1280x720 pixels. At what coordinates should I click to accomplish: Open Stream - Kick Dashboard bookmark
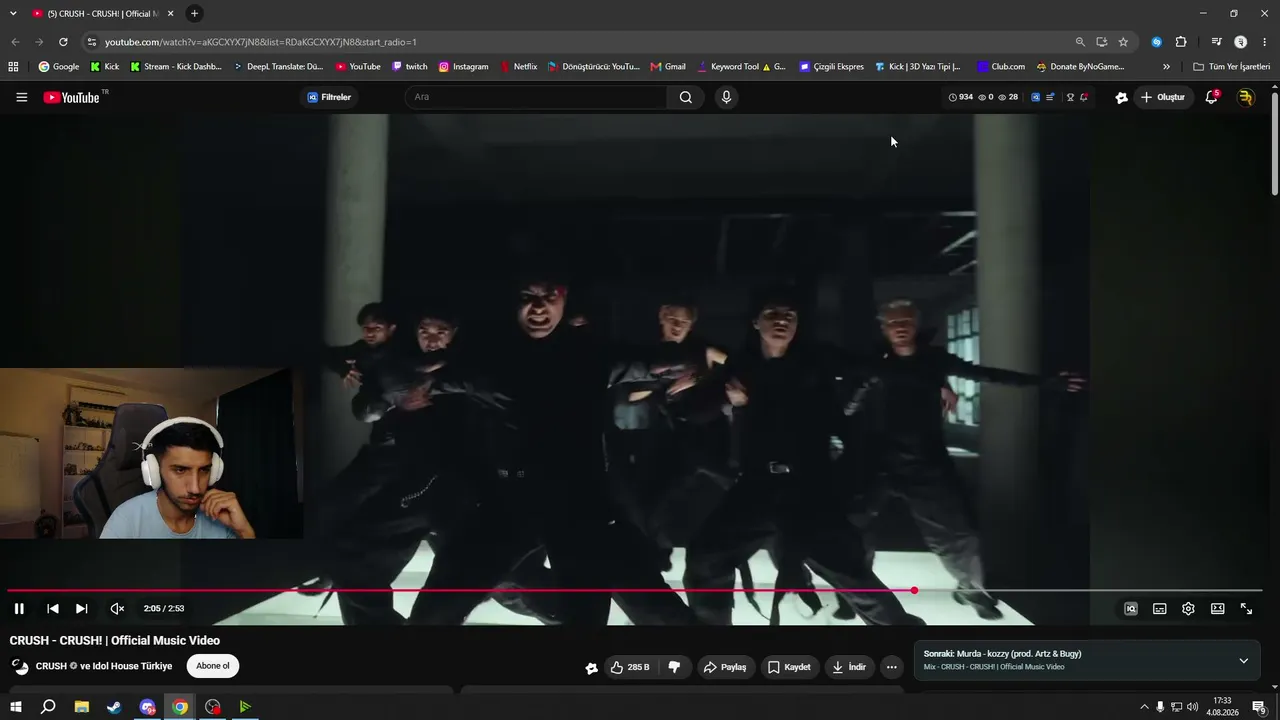176,67
